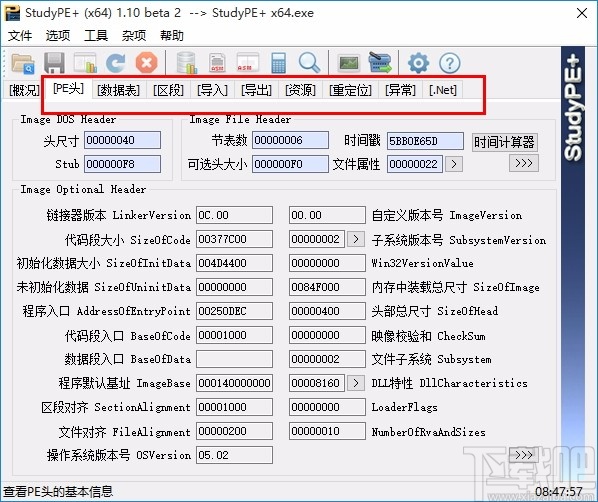598x502 pixels.
Task: Click the ImageBase field showing 000140000000
Action: [235, 383]
